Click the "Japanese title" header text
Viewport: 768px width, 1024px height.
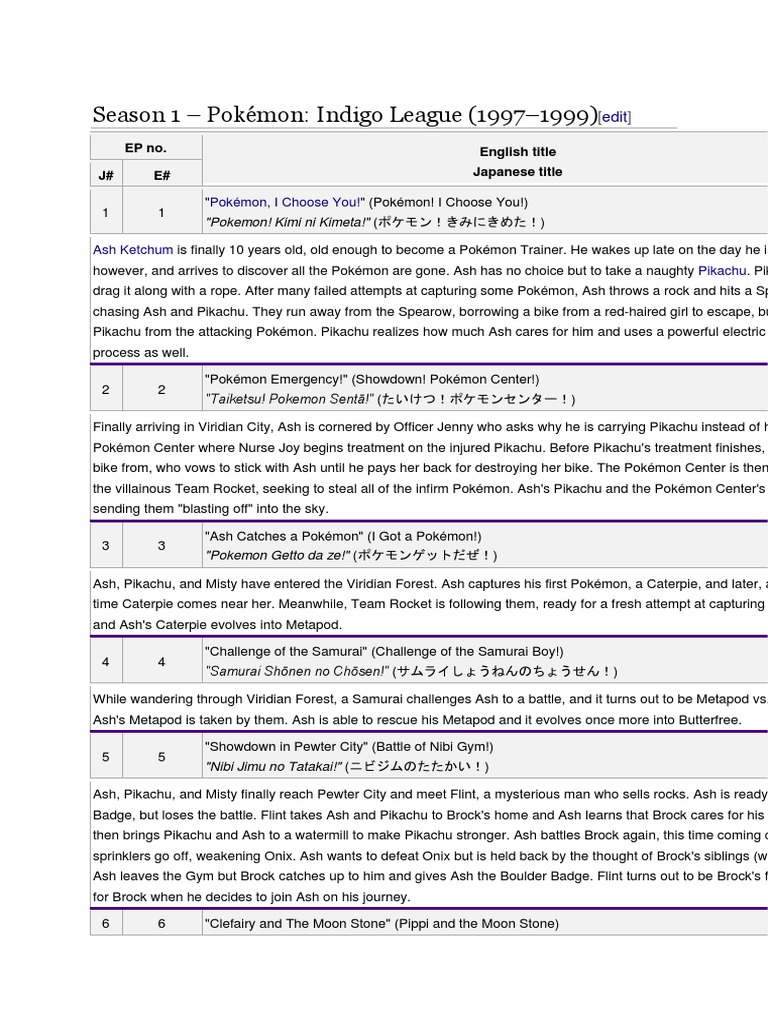[518, 172]
